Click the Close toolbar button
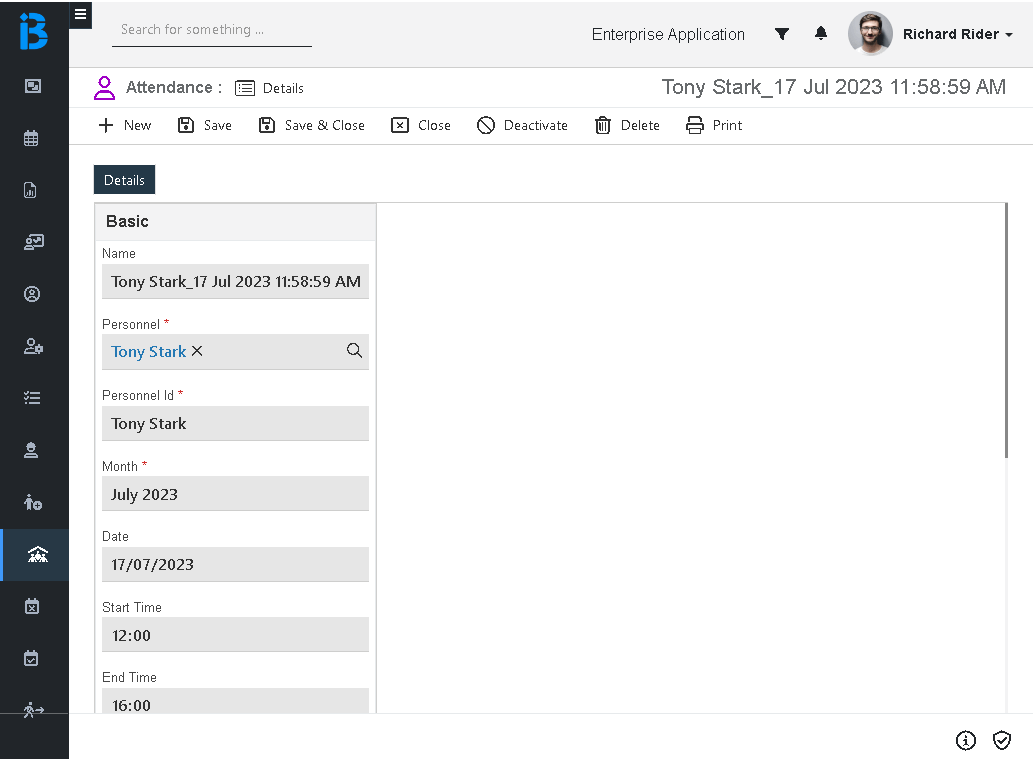Viewport: 1034px width, 762px height. point(421,125)
